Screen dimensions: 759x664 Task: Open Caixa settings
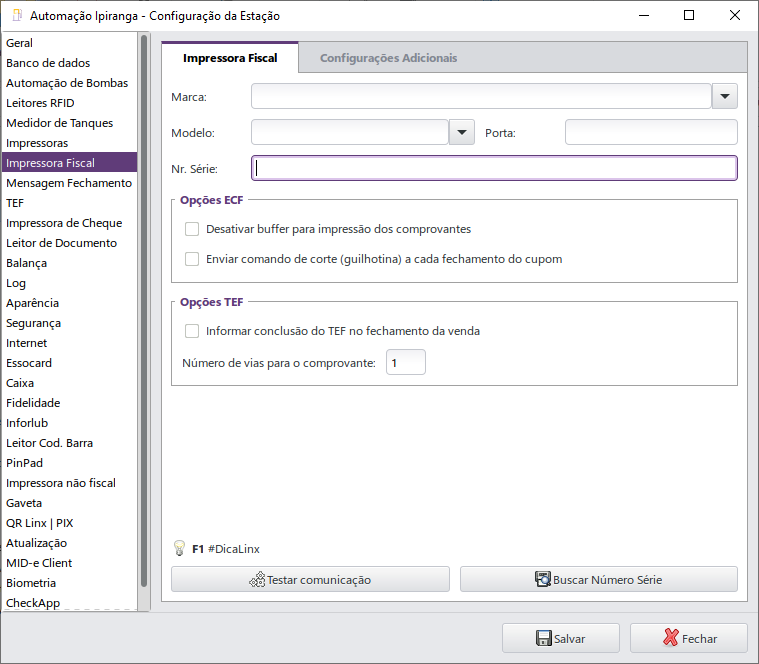[x=69, y=383]
